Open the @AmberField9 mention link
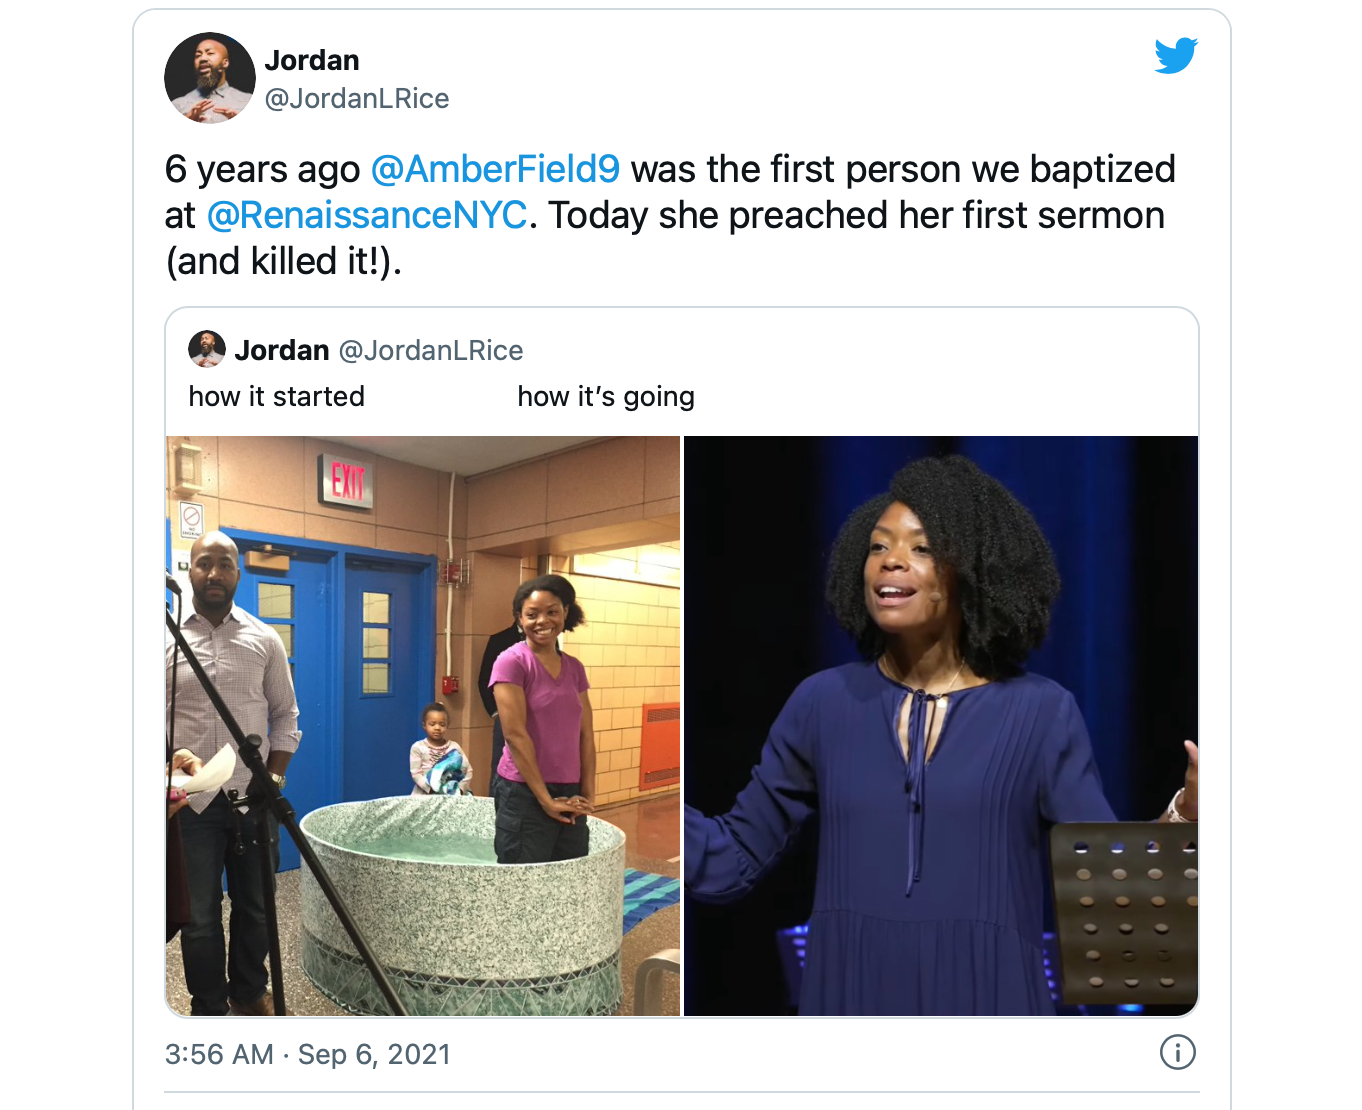This screenshot has width=1362, height=1110. (x=495, y=169)
